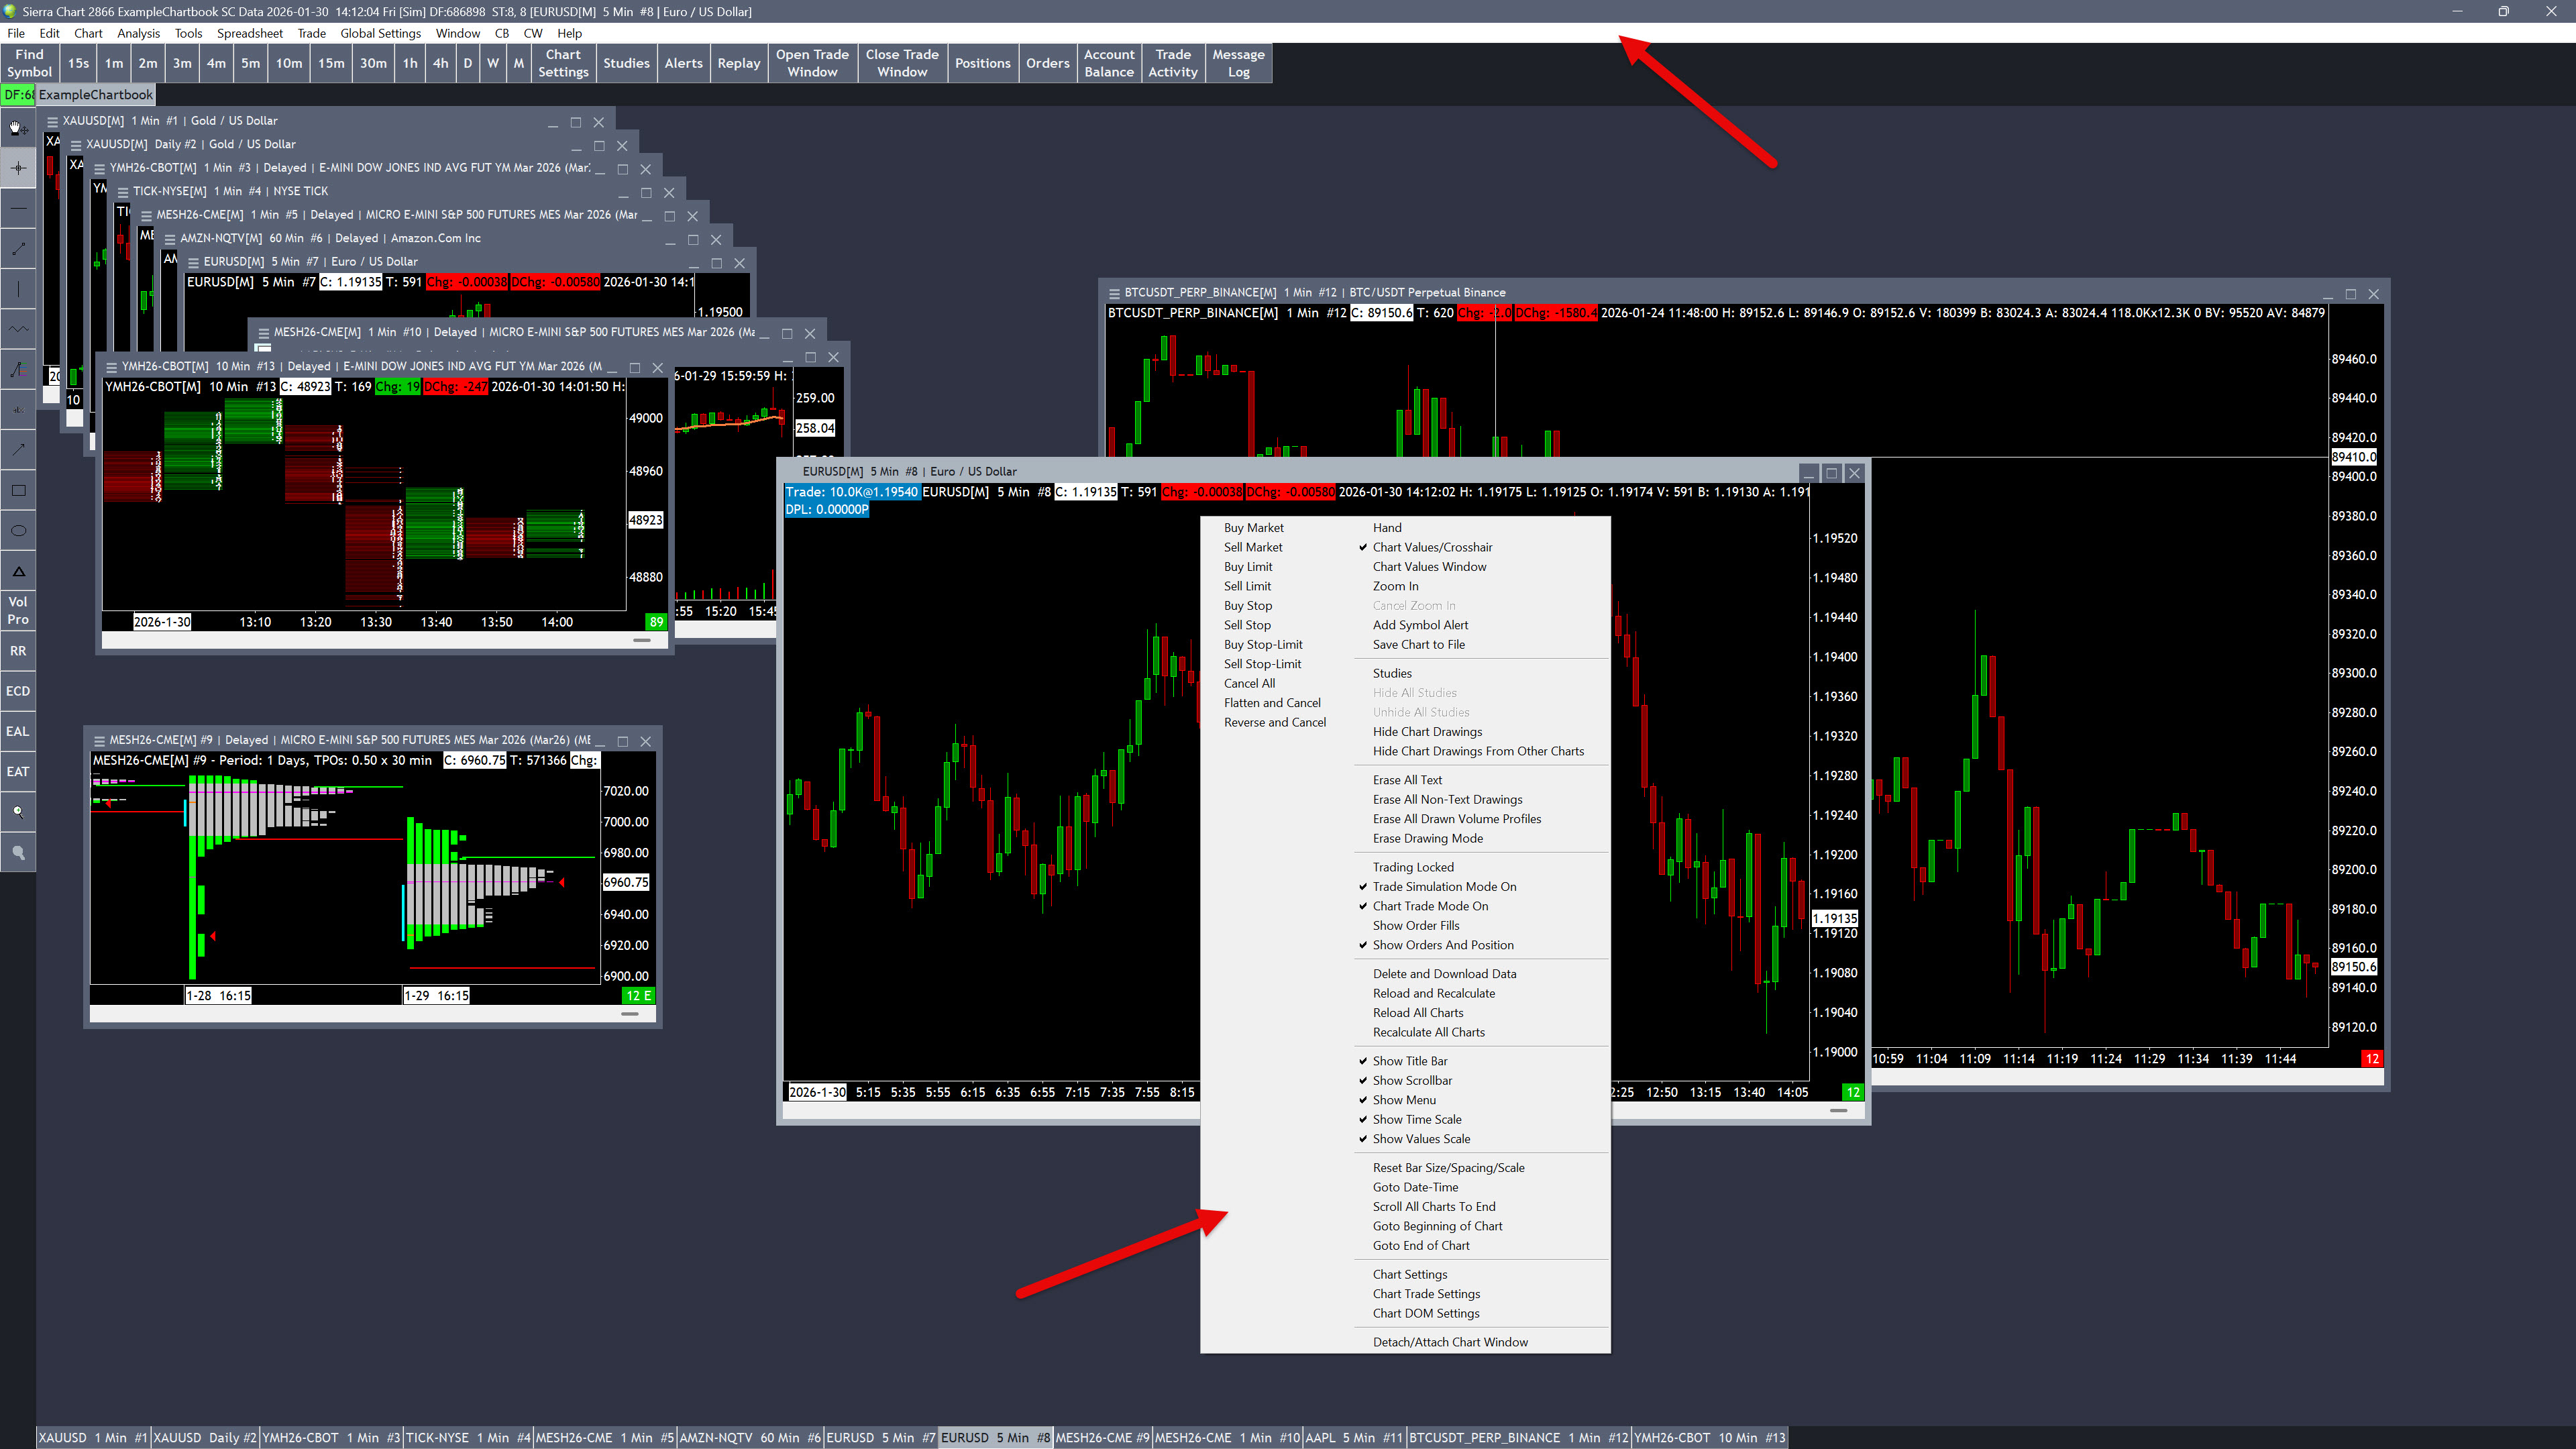2576x1449 pixels.
Task: Select the crosshair chart values tool
Action: (x=18, y=168)
